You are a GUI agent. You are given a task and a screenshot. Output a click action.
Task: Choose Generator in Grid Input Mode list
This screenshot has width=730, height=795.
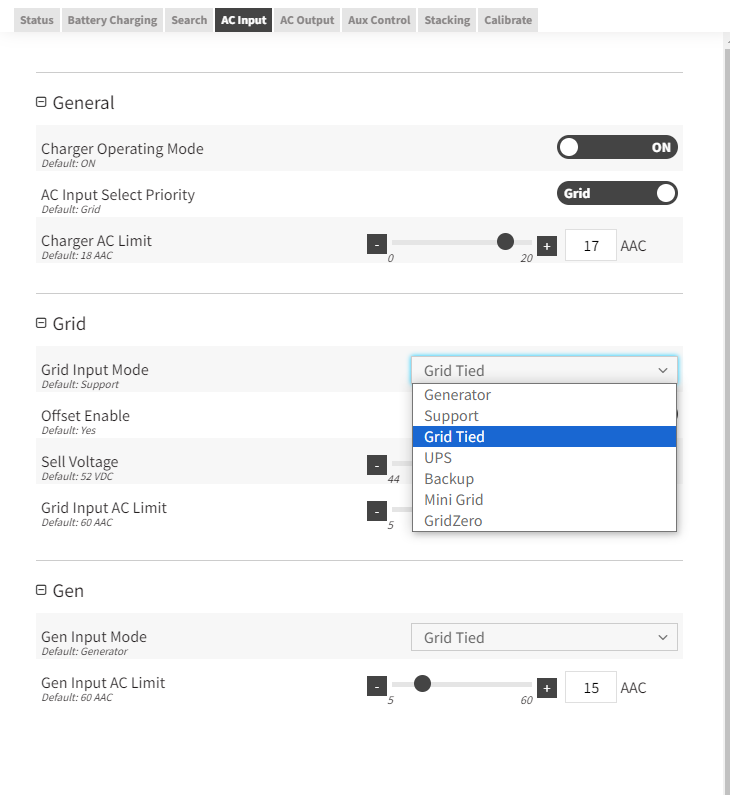tap(544, 395)
